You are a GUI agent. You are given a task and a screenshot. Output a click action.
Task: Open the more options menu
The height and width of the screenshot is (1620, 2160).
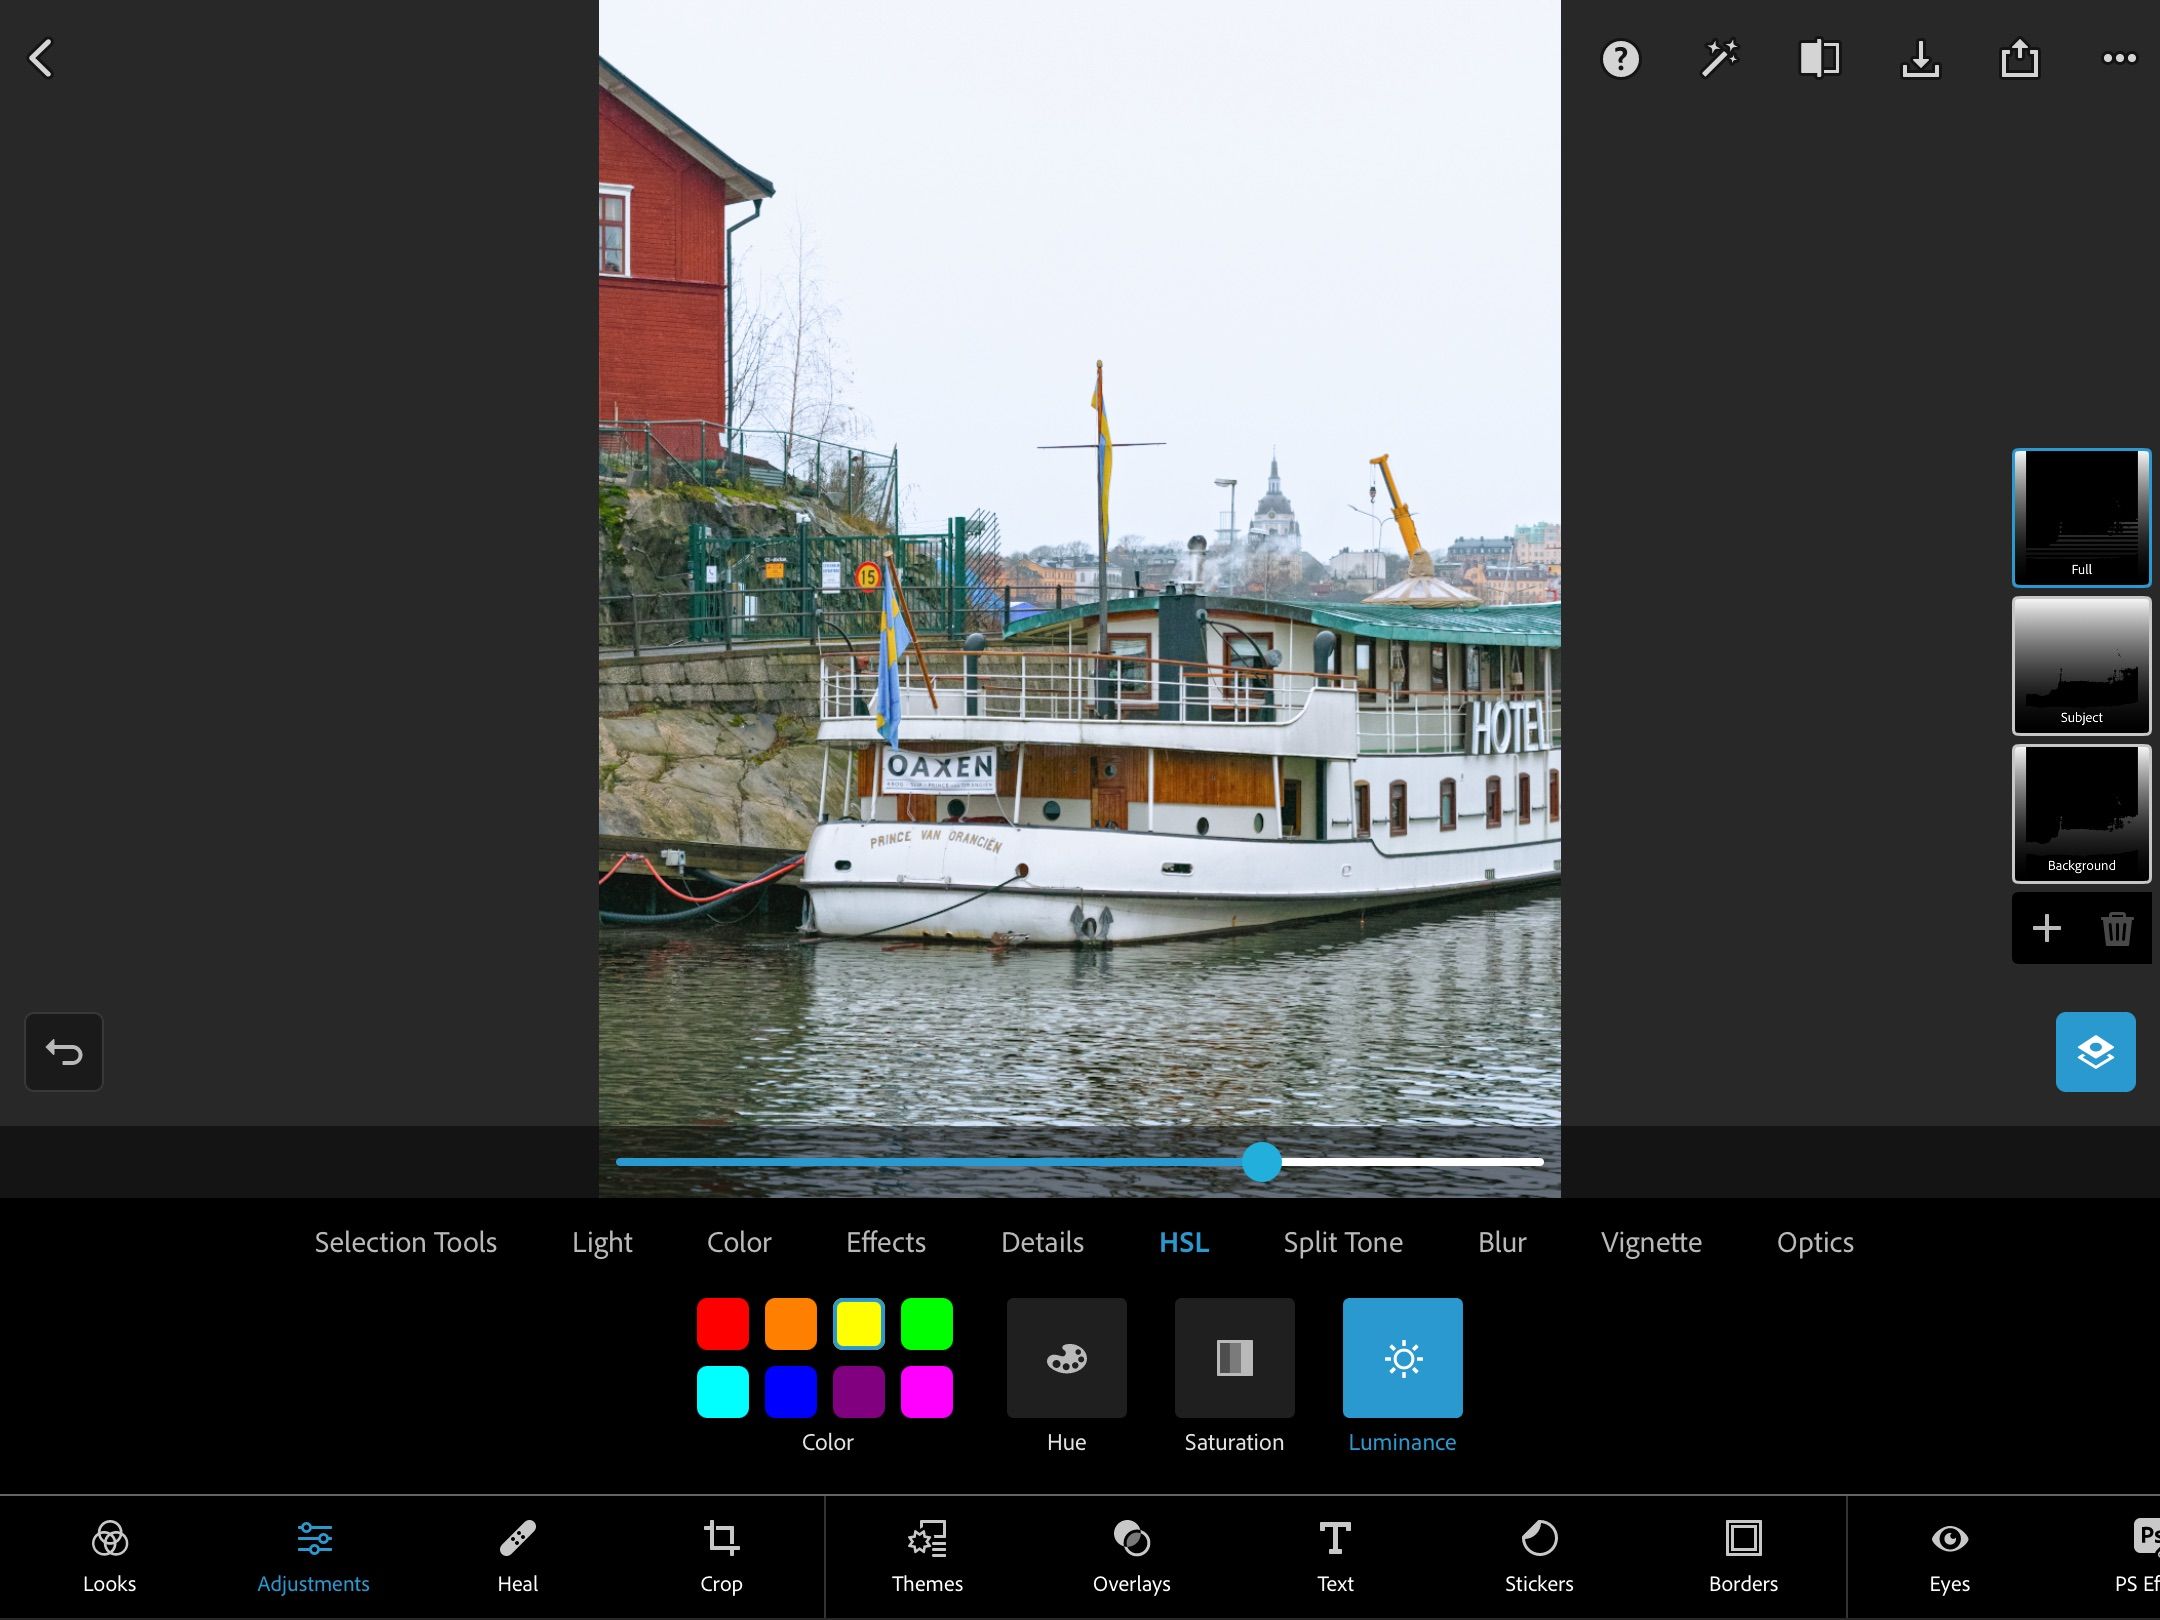point(2118,60)
